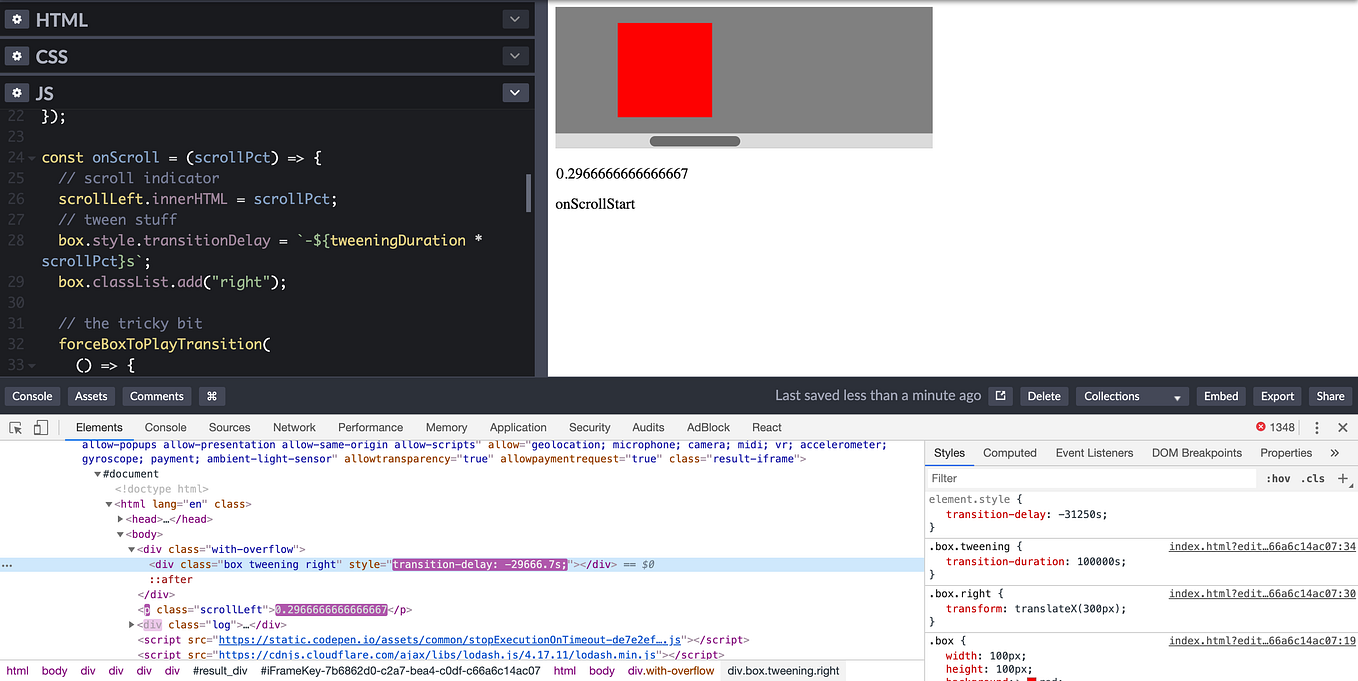The image size is (1358, 681).
Task: Select the inspect element tool in DevTools
Action: pyautogui.click(x=16, y=426)
